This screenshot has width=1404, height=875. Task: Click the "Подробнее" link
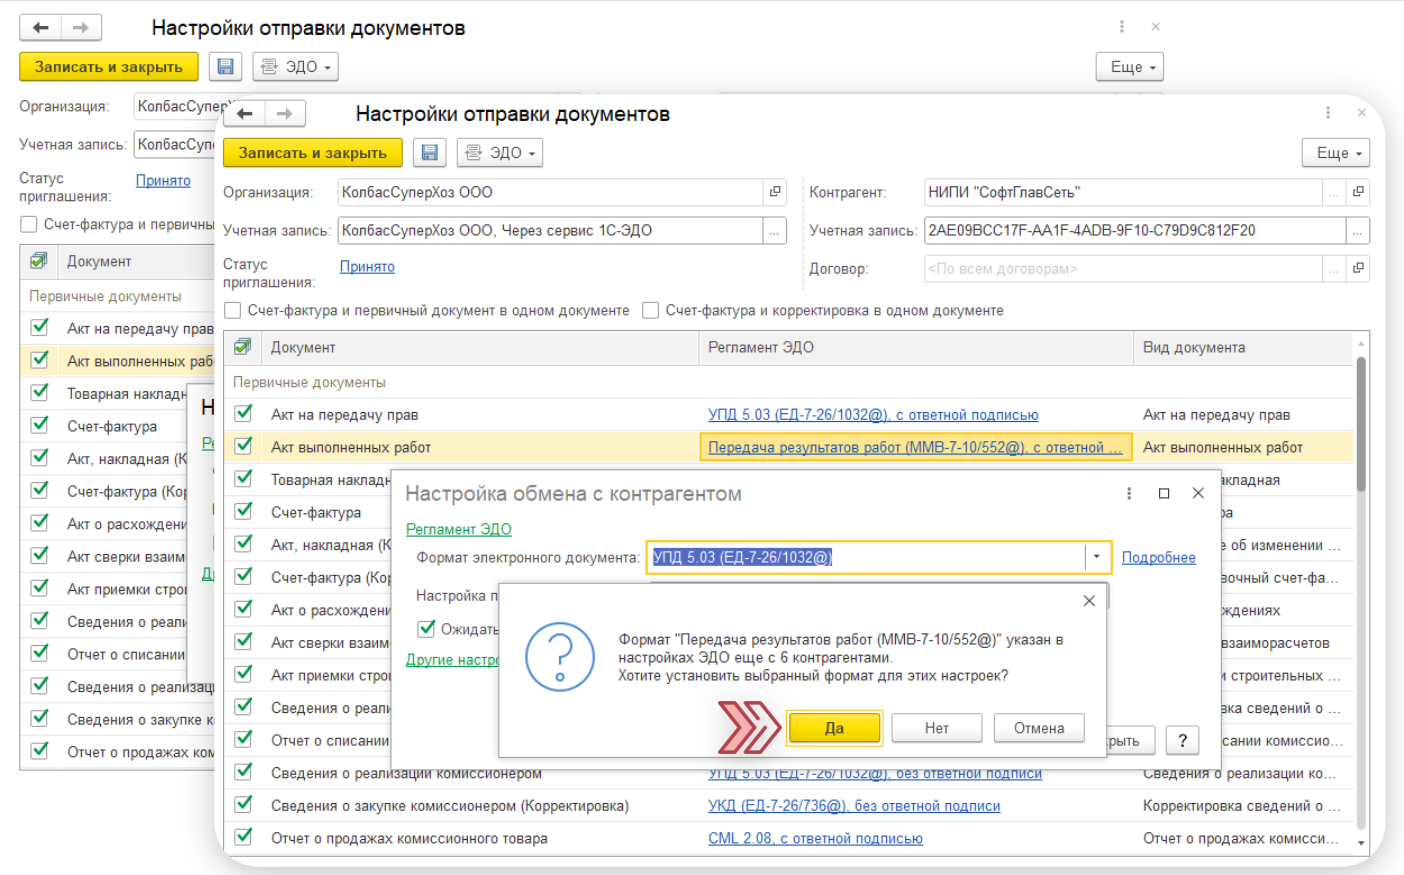(1158, 557)
